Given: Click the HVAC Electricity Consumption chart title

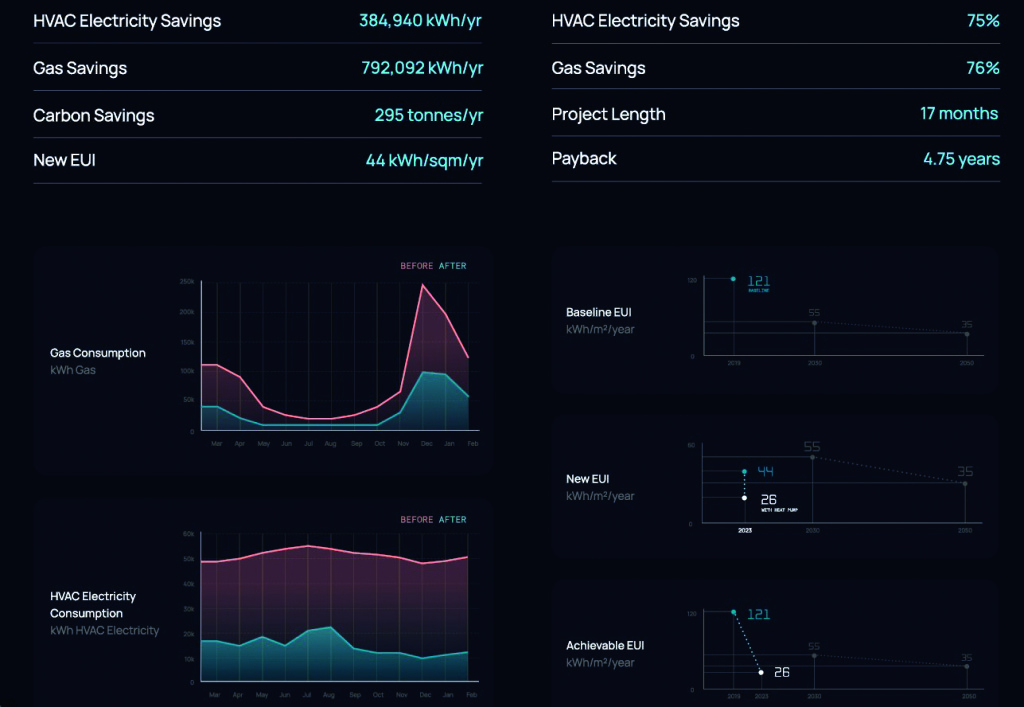Looking at the screenshot, I should pos(93,604).
